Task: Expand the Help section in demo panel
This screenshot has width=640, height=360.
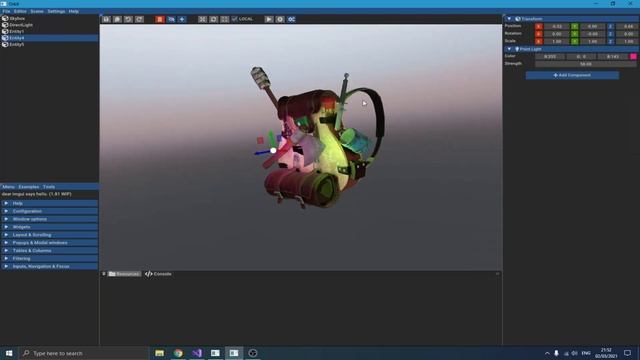Action: tap(49, 203)
